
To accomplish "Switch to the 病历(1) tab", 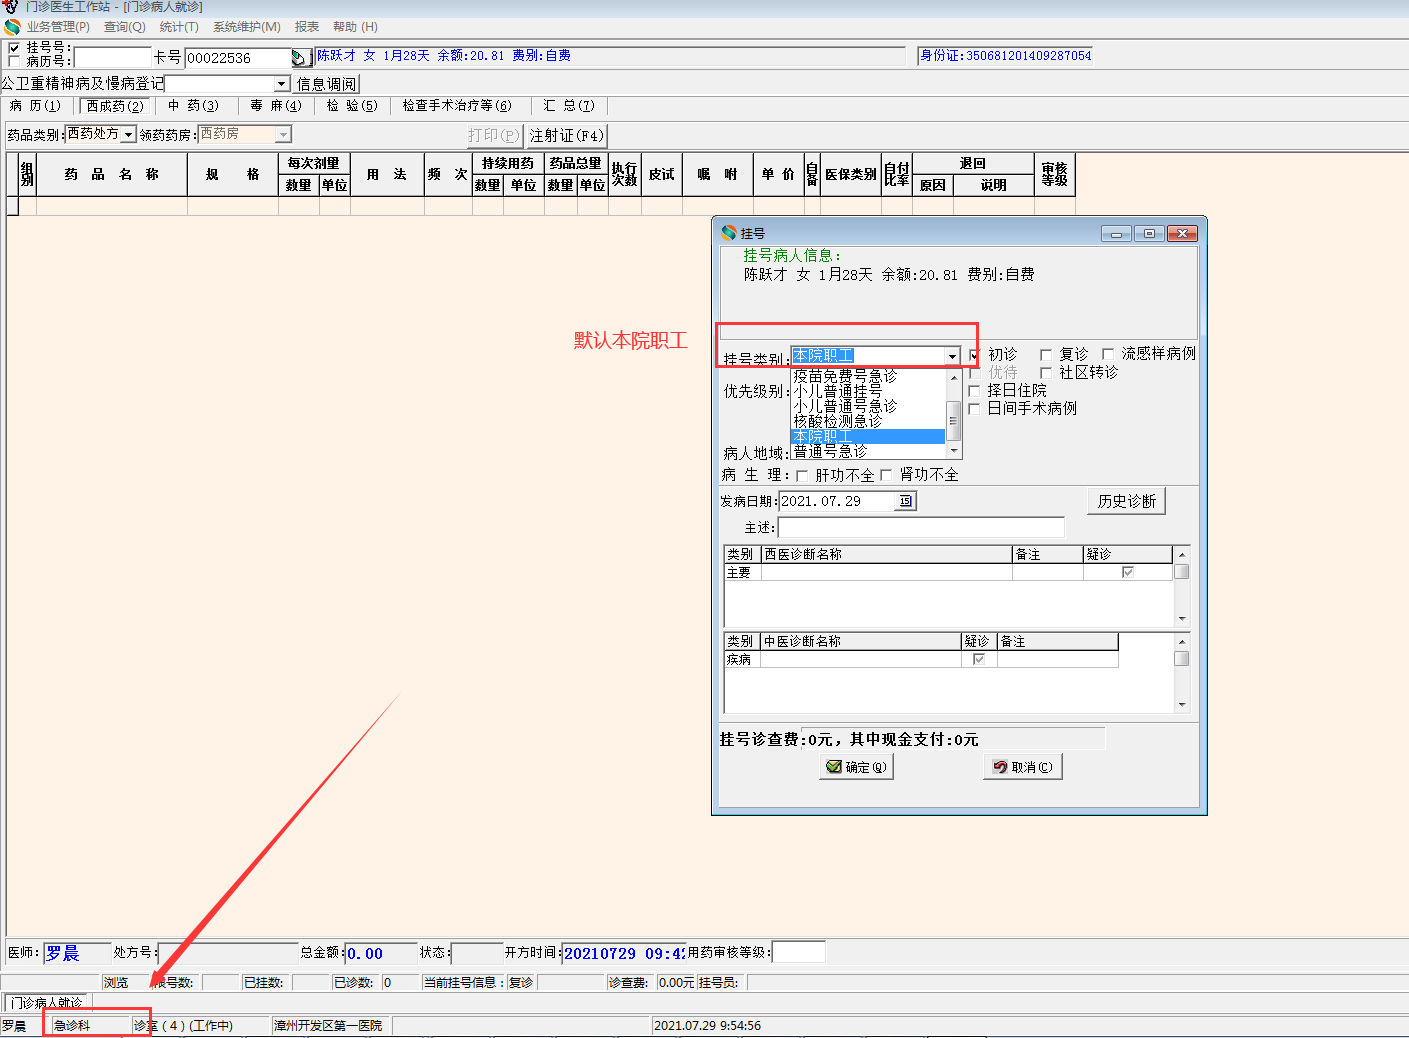I will coord(35,106).
